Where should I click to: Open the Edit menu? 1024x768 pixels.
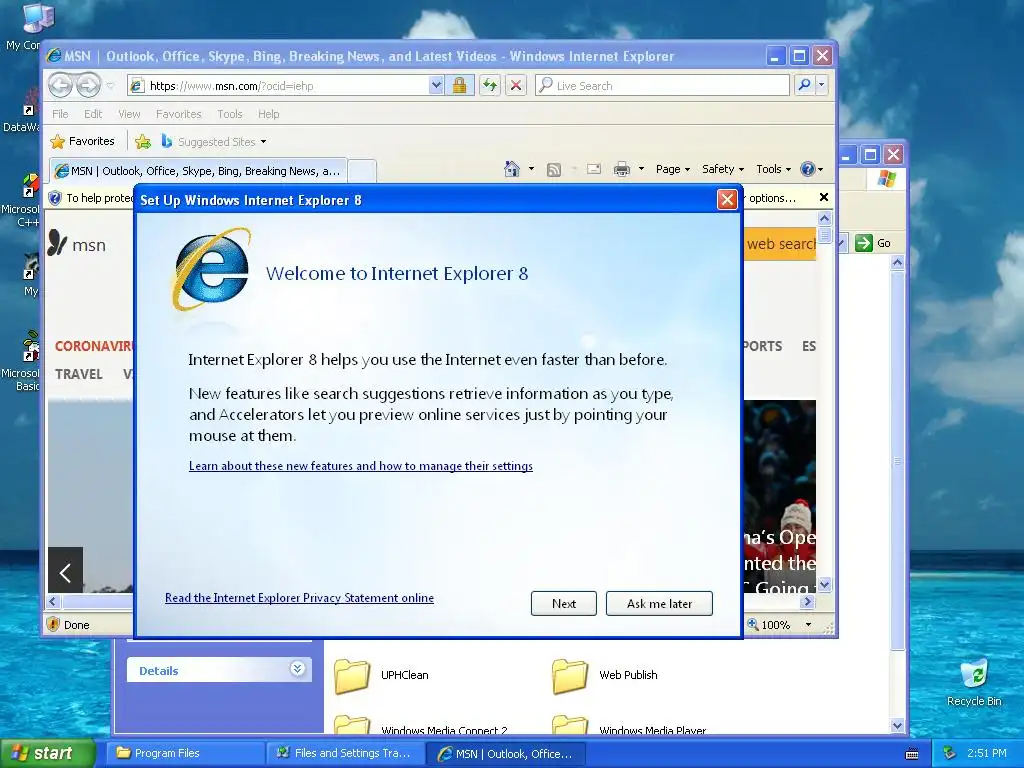coord(93,114)
